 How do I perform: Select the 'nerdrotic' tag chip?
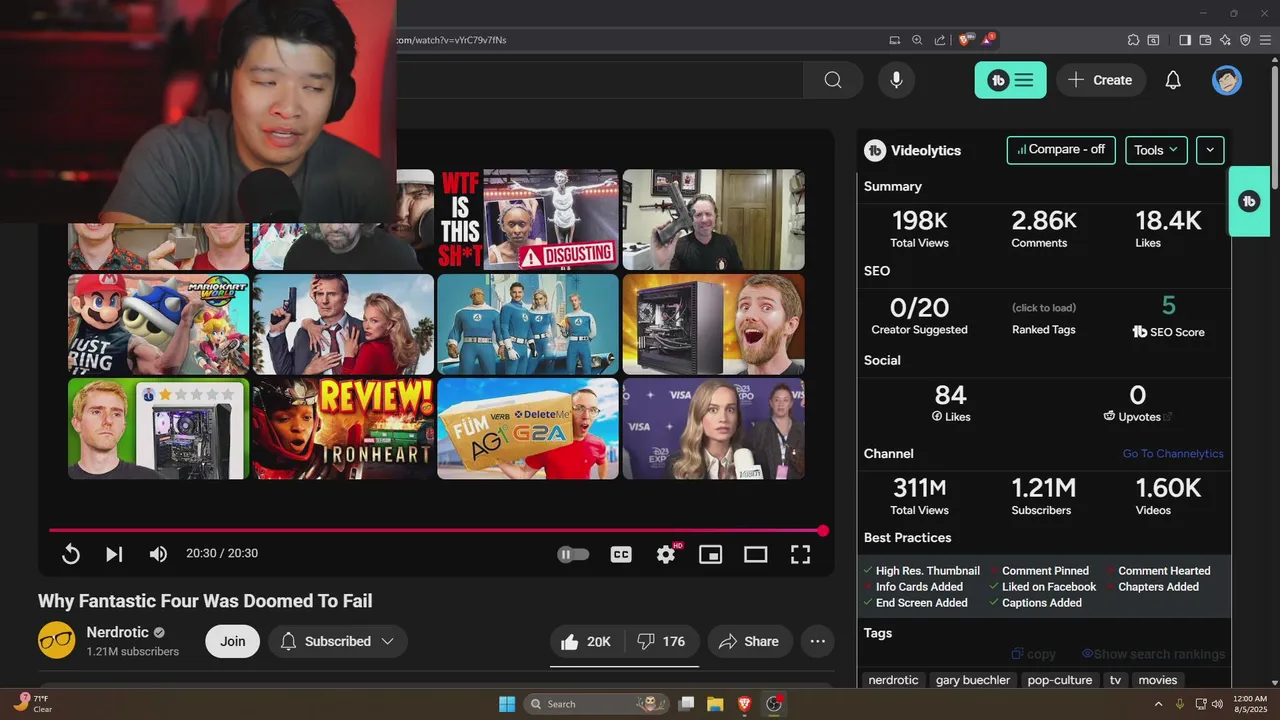893,680
